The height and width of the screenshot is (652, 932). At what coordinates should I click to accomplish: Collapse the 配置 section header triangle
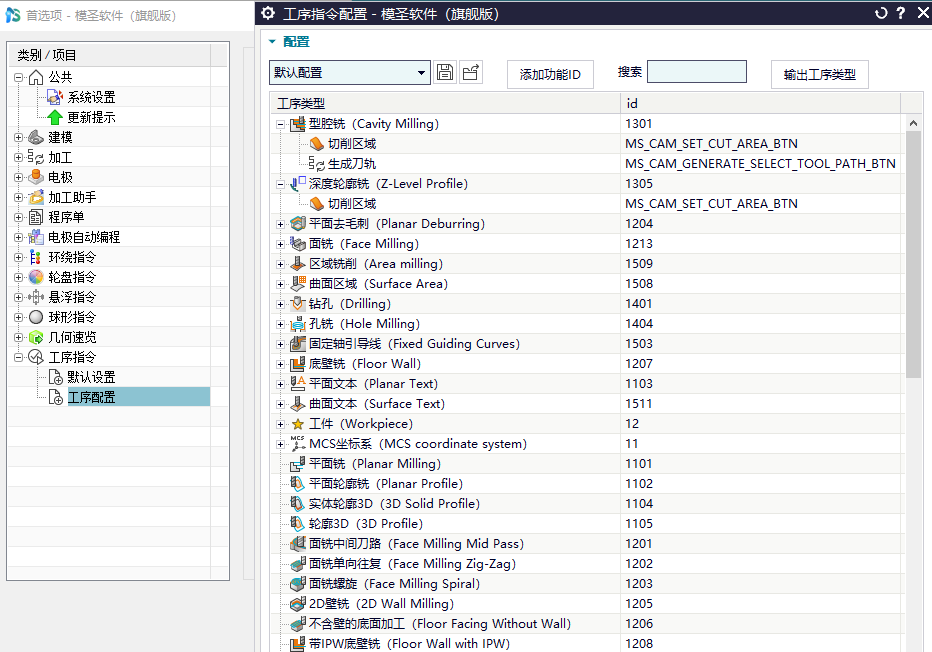[x=272, y=42]
